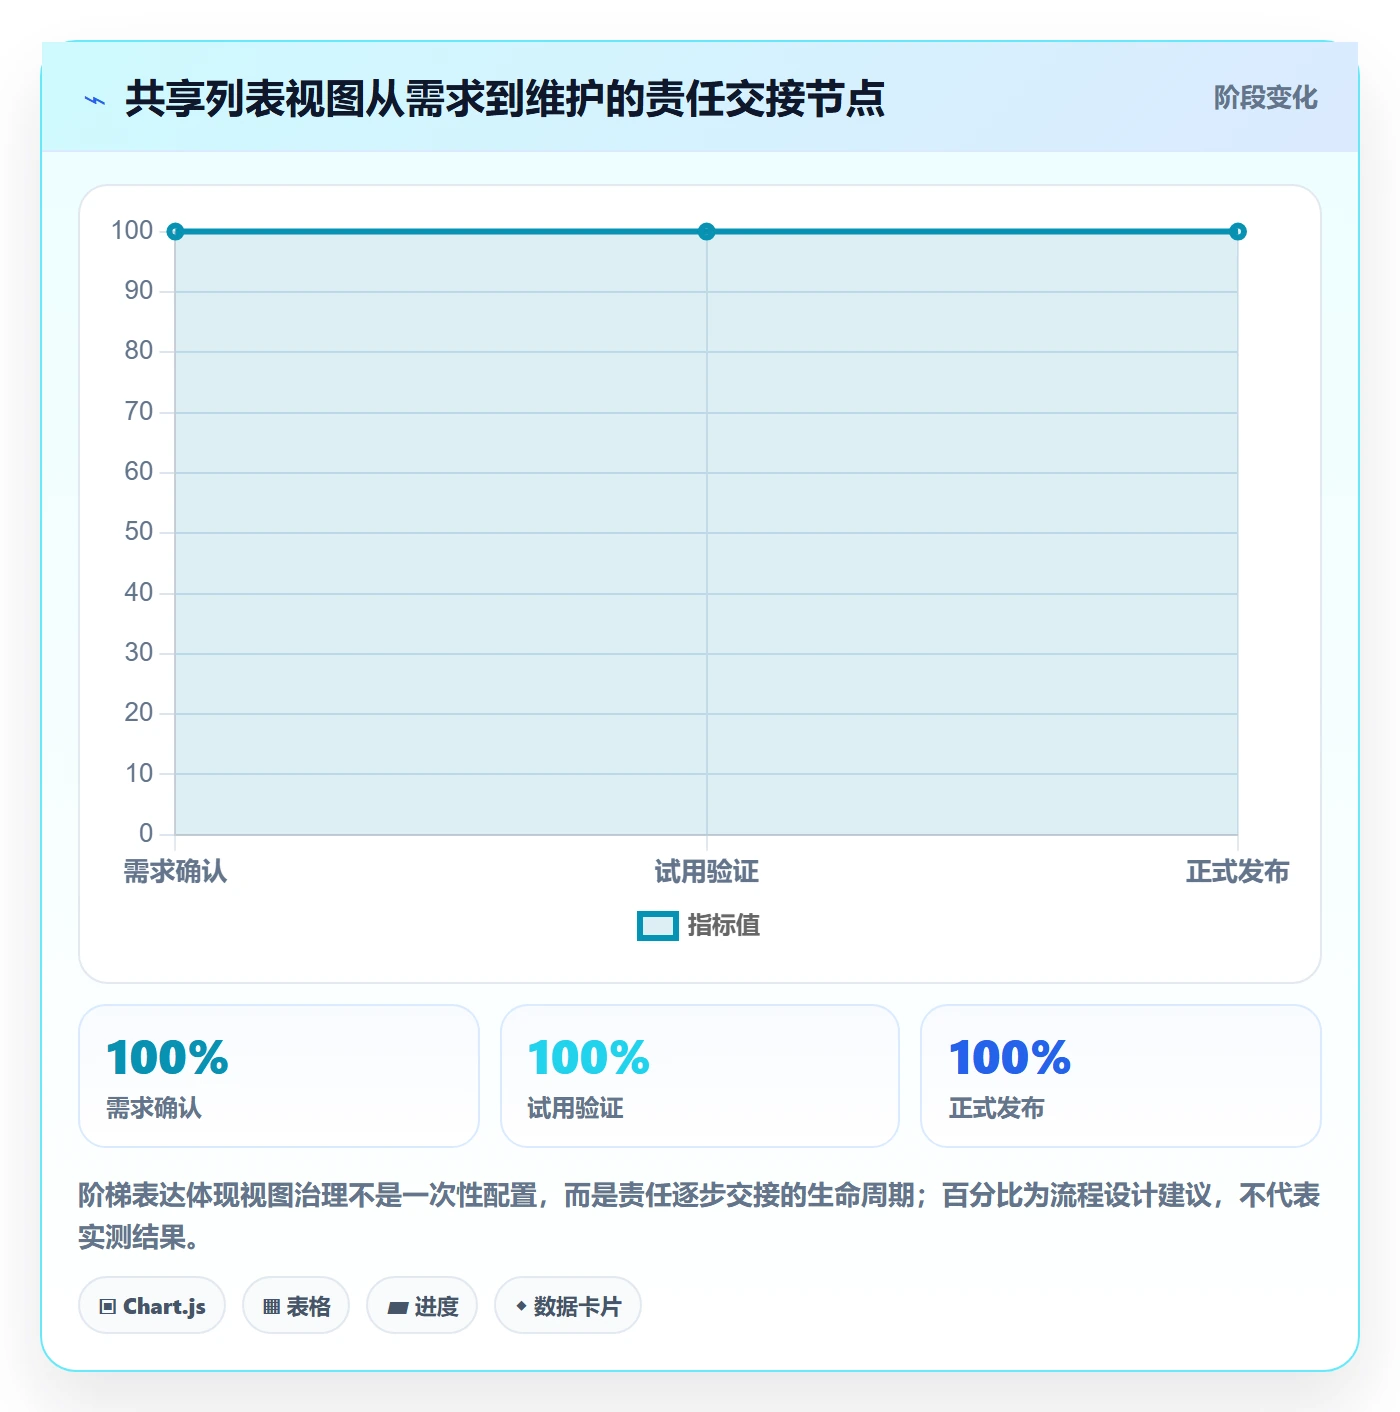Select the 正式发布 data point on the line
The image size is (1400, 1412).
coord(1238,232)
